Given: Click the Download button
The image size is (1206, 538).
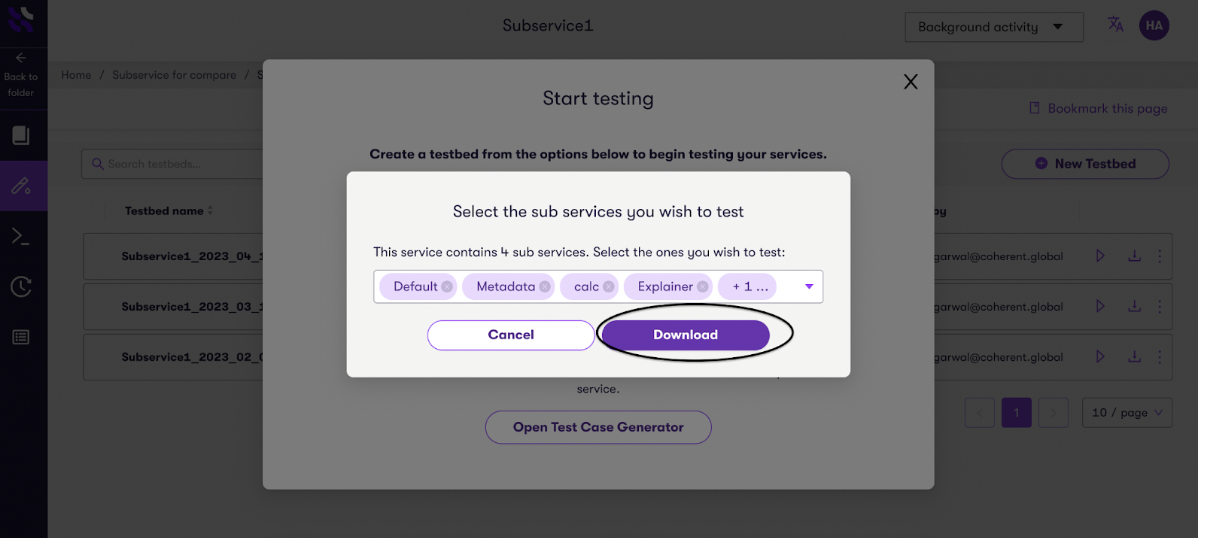Looking at the screenshot, I should (685, 335).
